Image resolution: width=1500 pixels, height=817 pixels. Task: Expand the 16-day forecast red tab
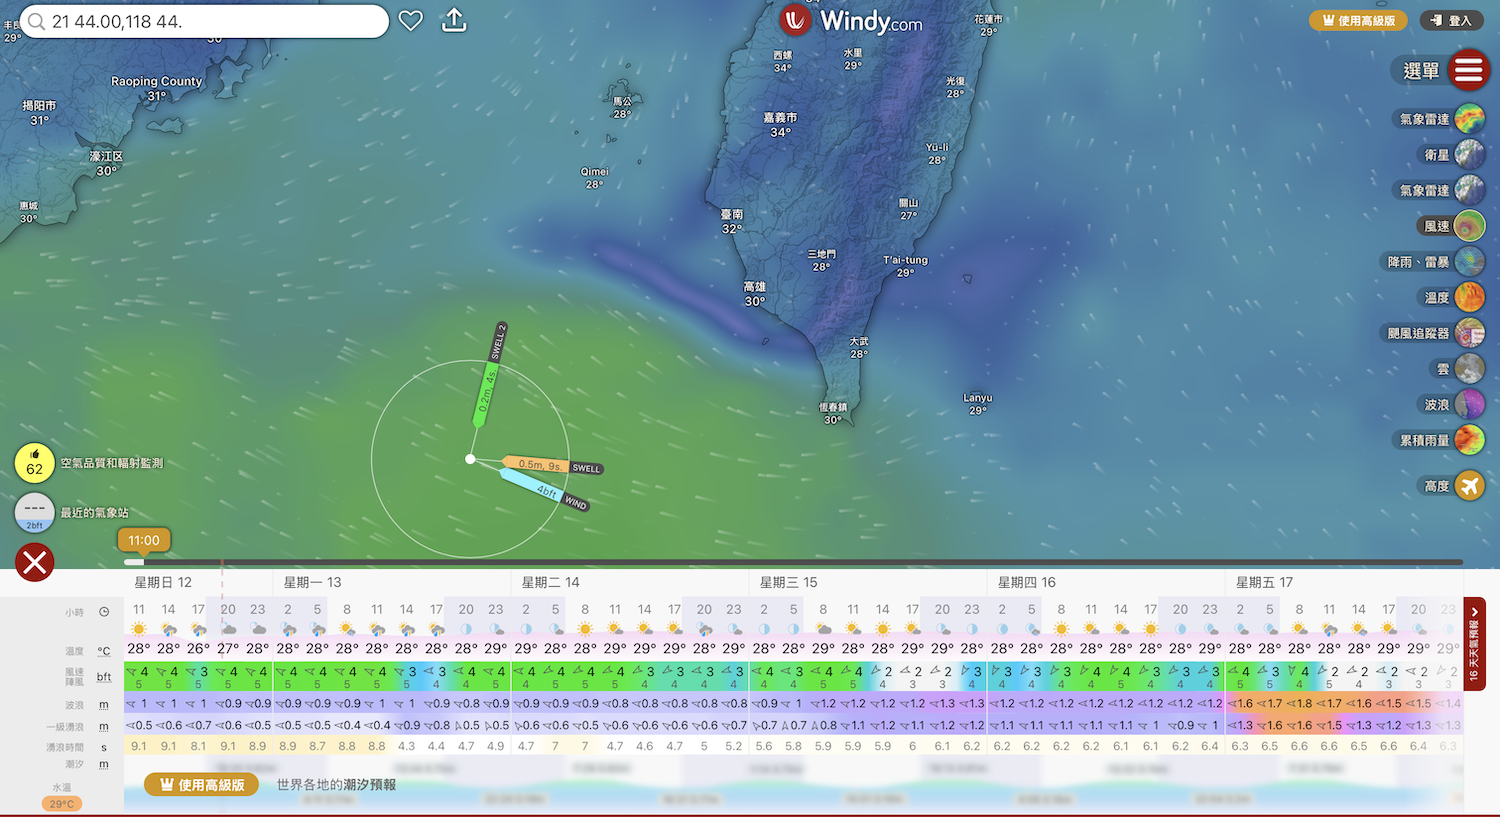coord(1474,643)
